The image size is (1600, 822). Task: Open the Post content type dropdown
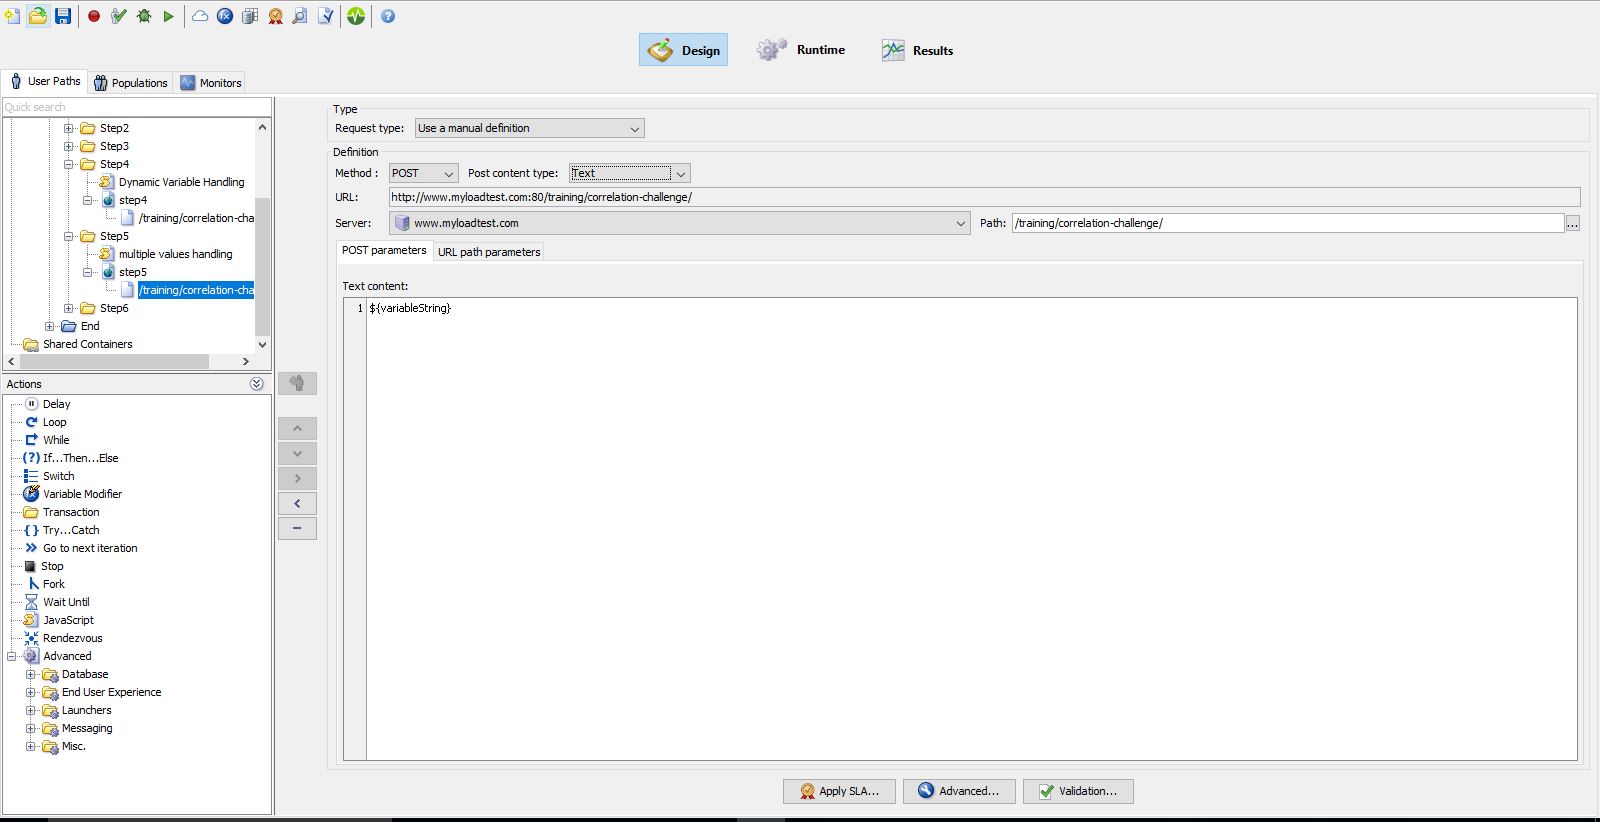click(x=630, y=173)
